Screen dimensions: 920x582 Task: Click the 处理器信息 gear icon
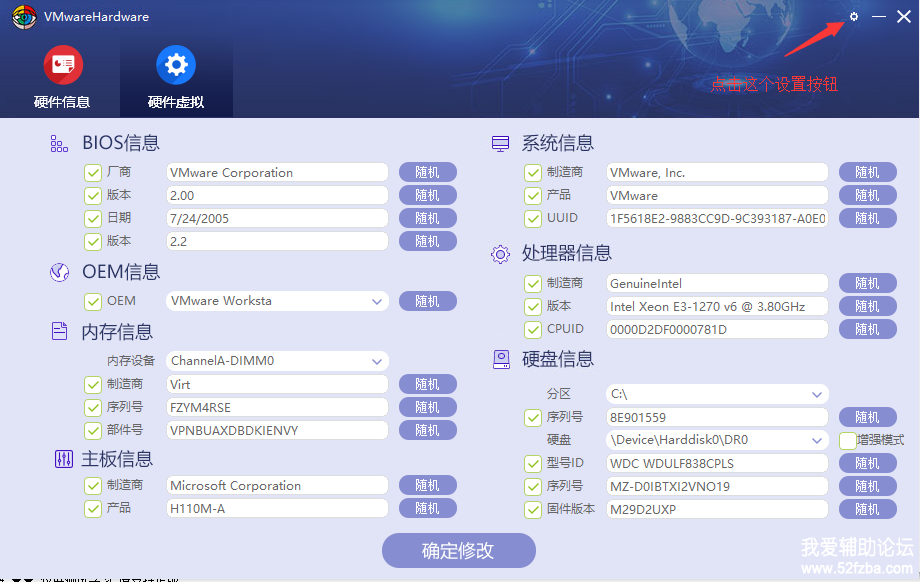click(500, 254)
